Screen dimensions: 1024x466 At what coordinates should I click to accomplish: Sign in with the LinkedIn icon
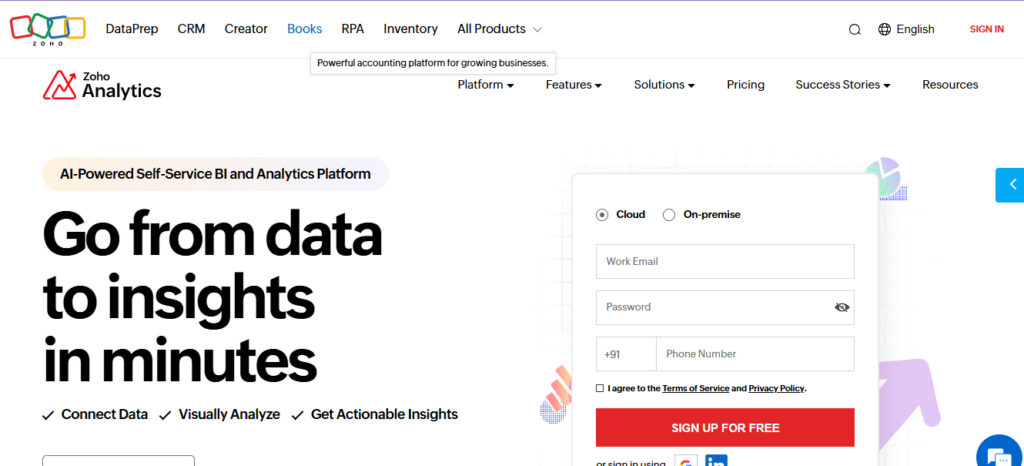716,461
